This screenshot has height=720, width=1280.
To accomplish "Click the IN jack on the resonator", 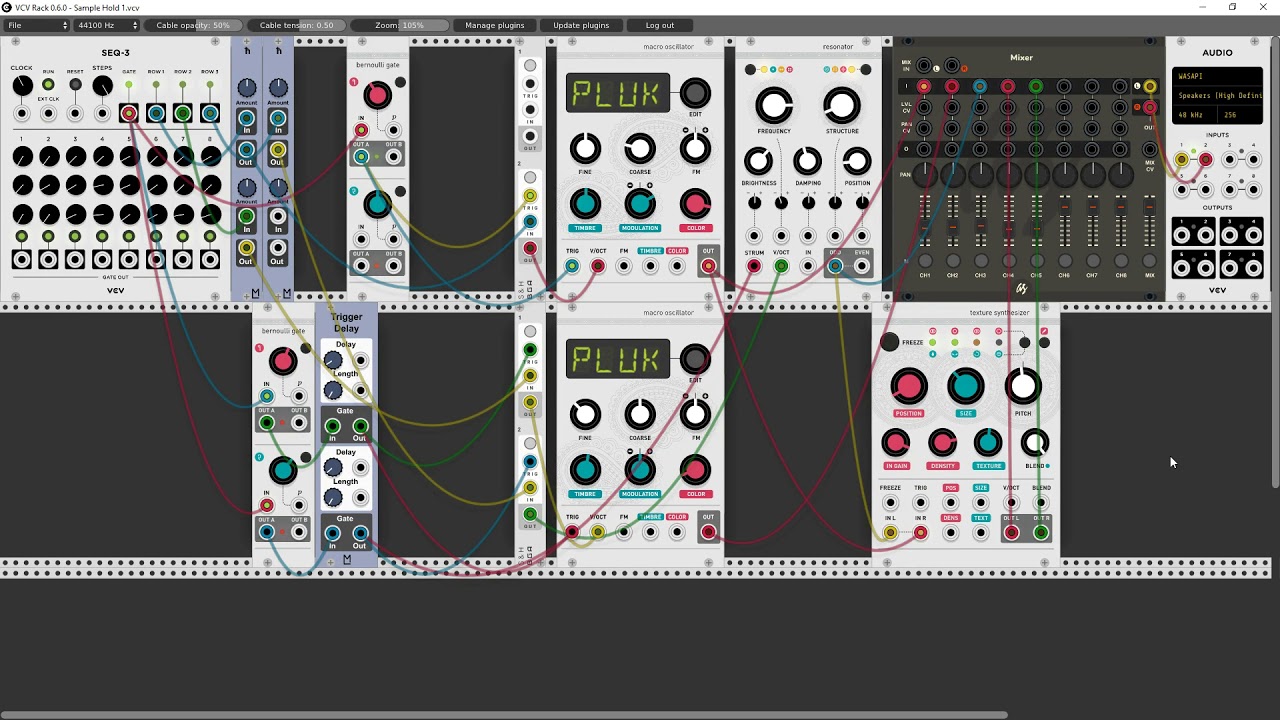I will point(808,266).
